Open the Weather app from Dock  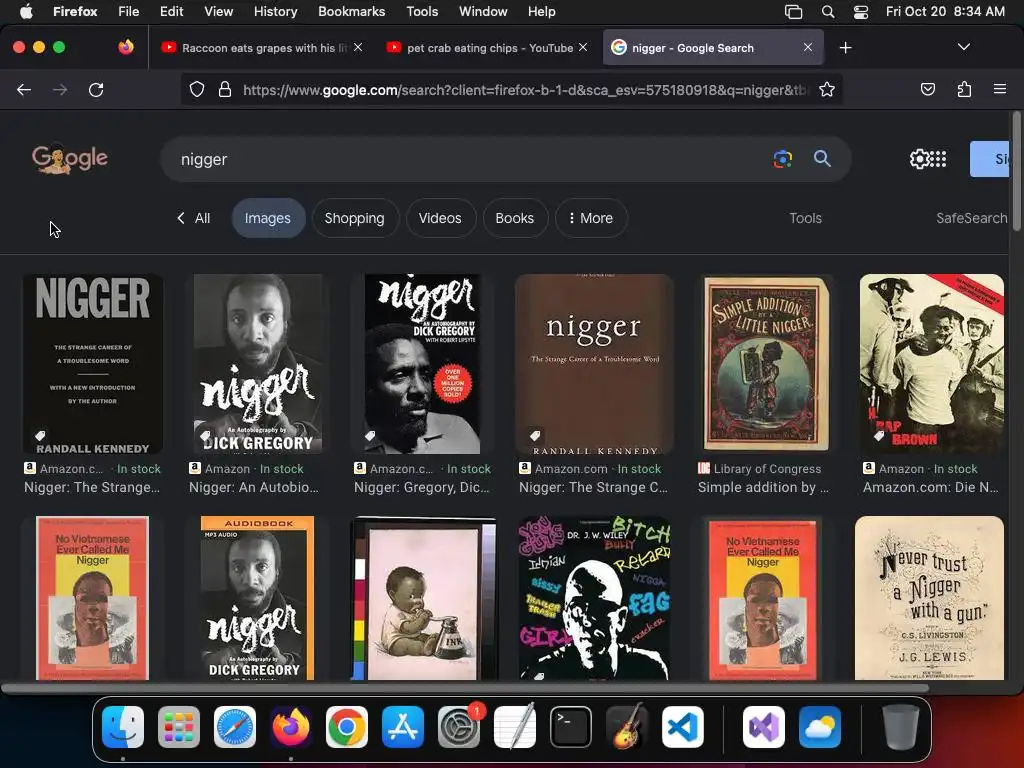pos(820,727)
